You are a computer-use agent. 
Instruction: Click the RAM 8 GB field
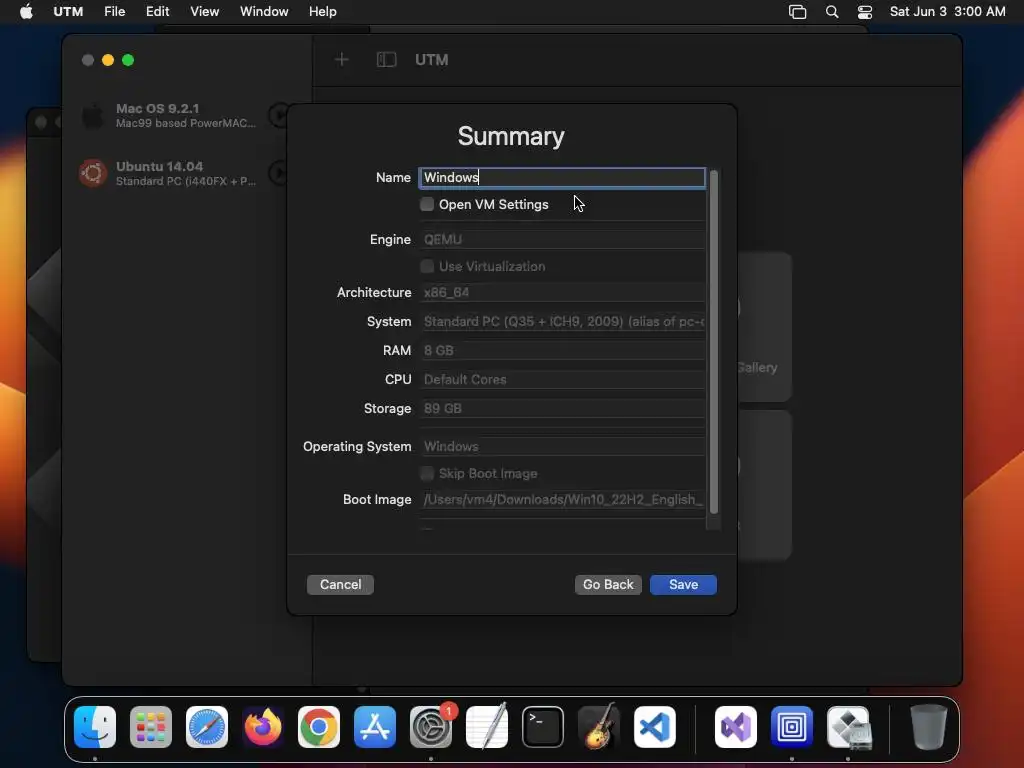(562, 351)
